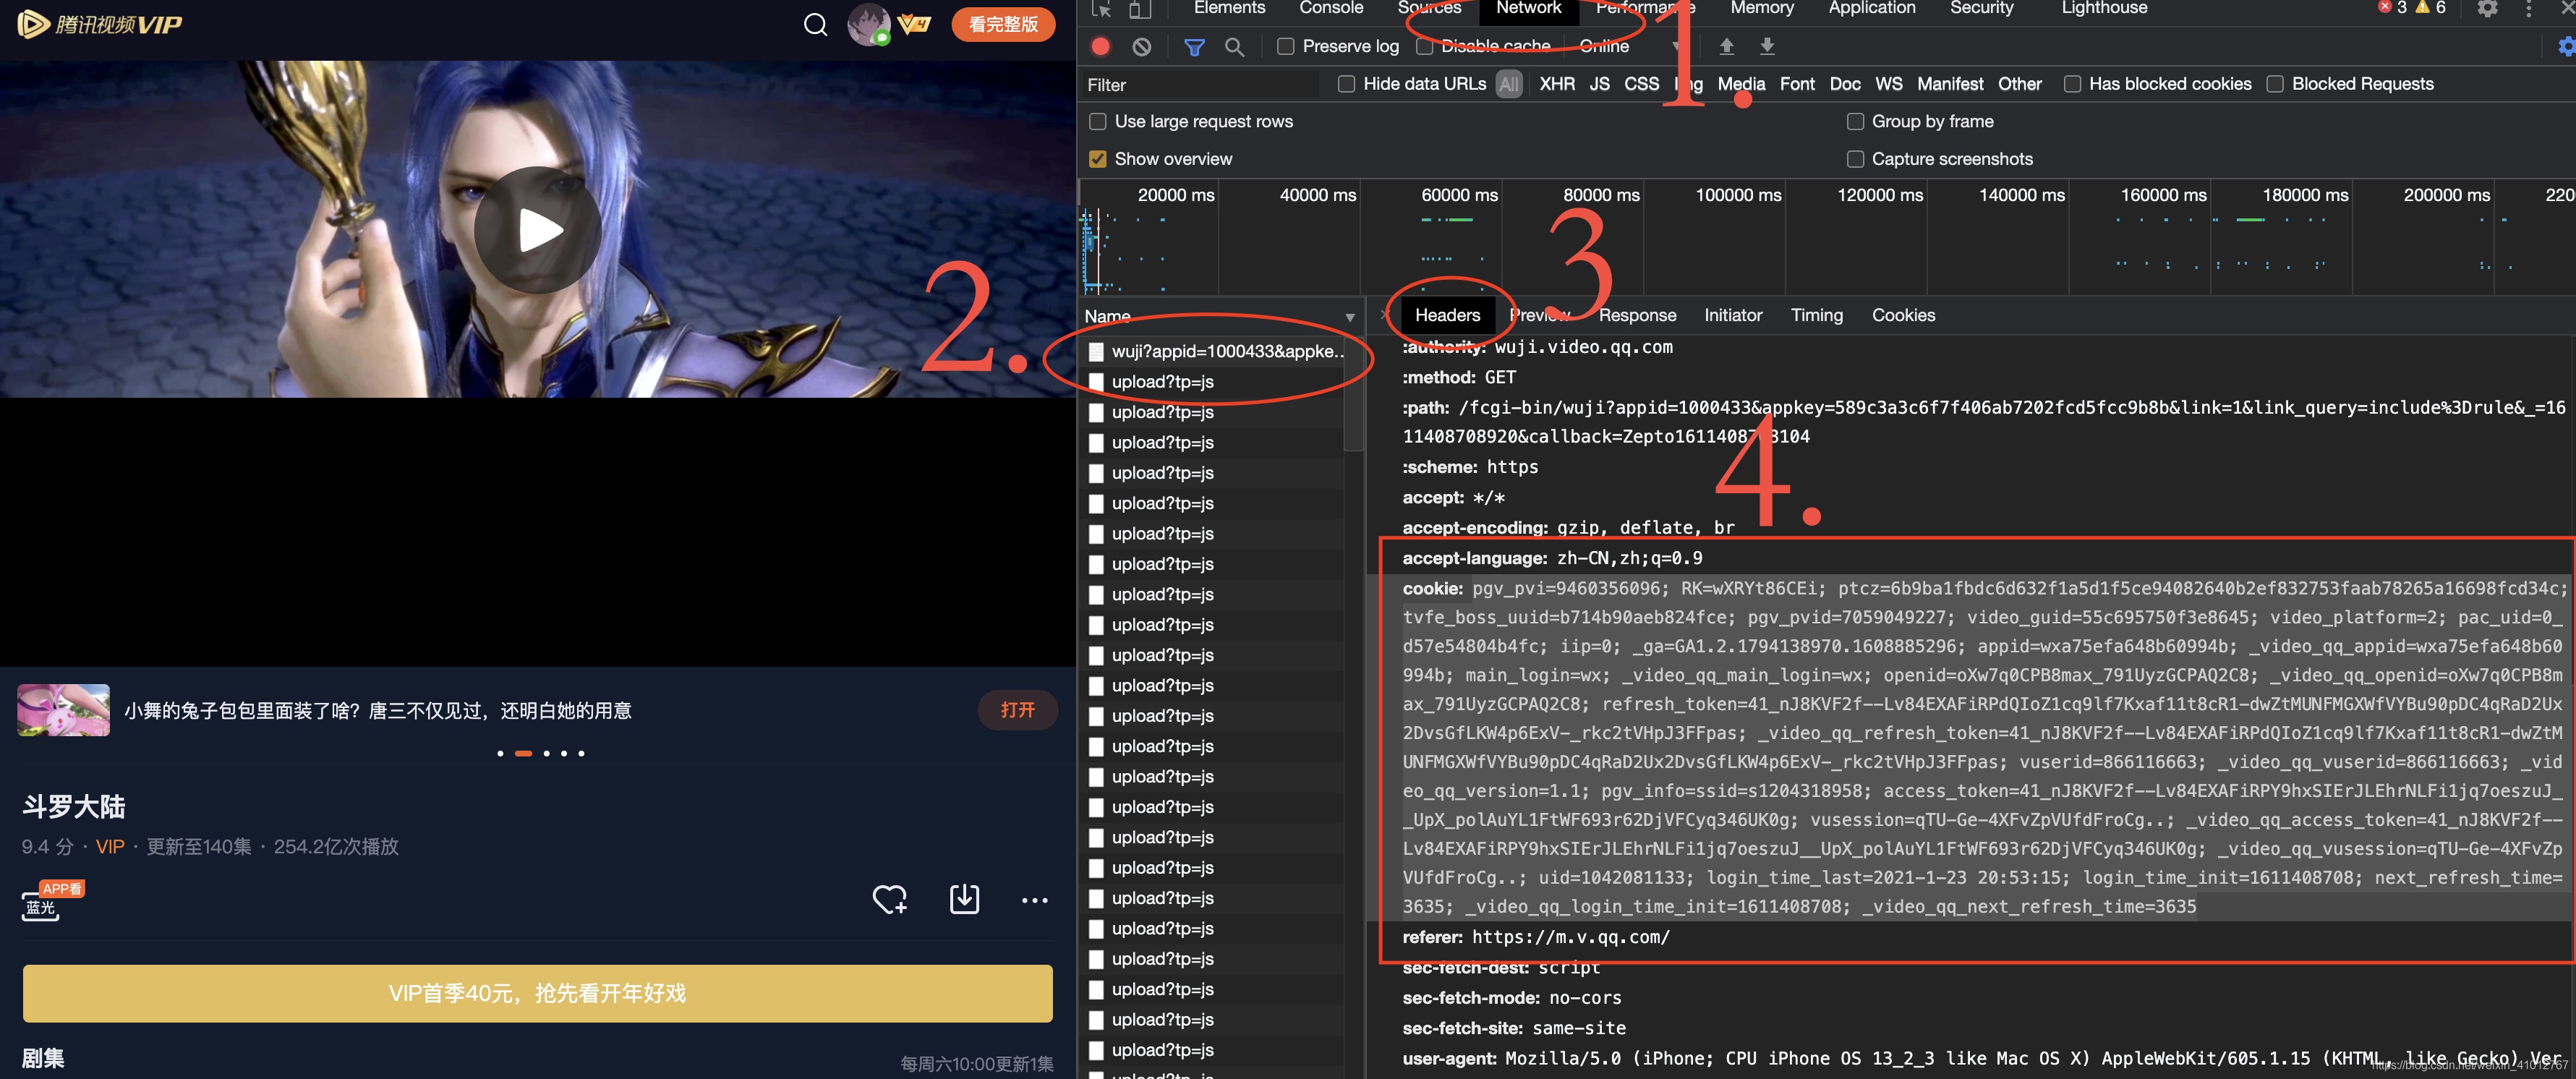Sort requests via Name column dropdown arrow
Image resolution: width=2576 pixels, height=1079 pixels.
tap(1349, 317)
